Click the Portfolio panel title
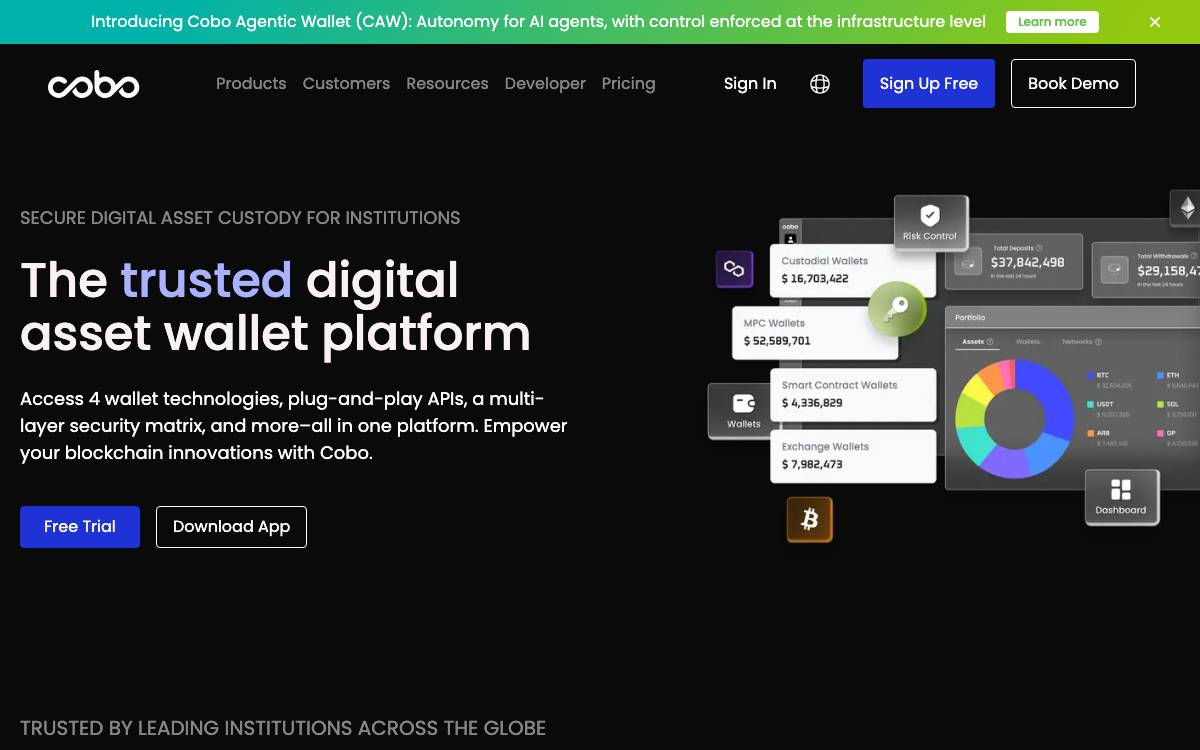 coord(970,317)
